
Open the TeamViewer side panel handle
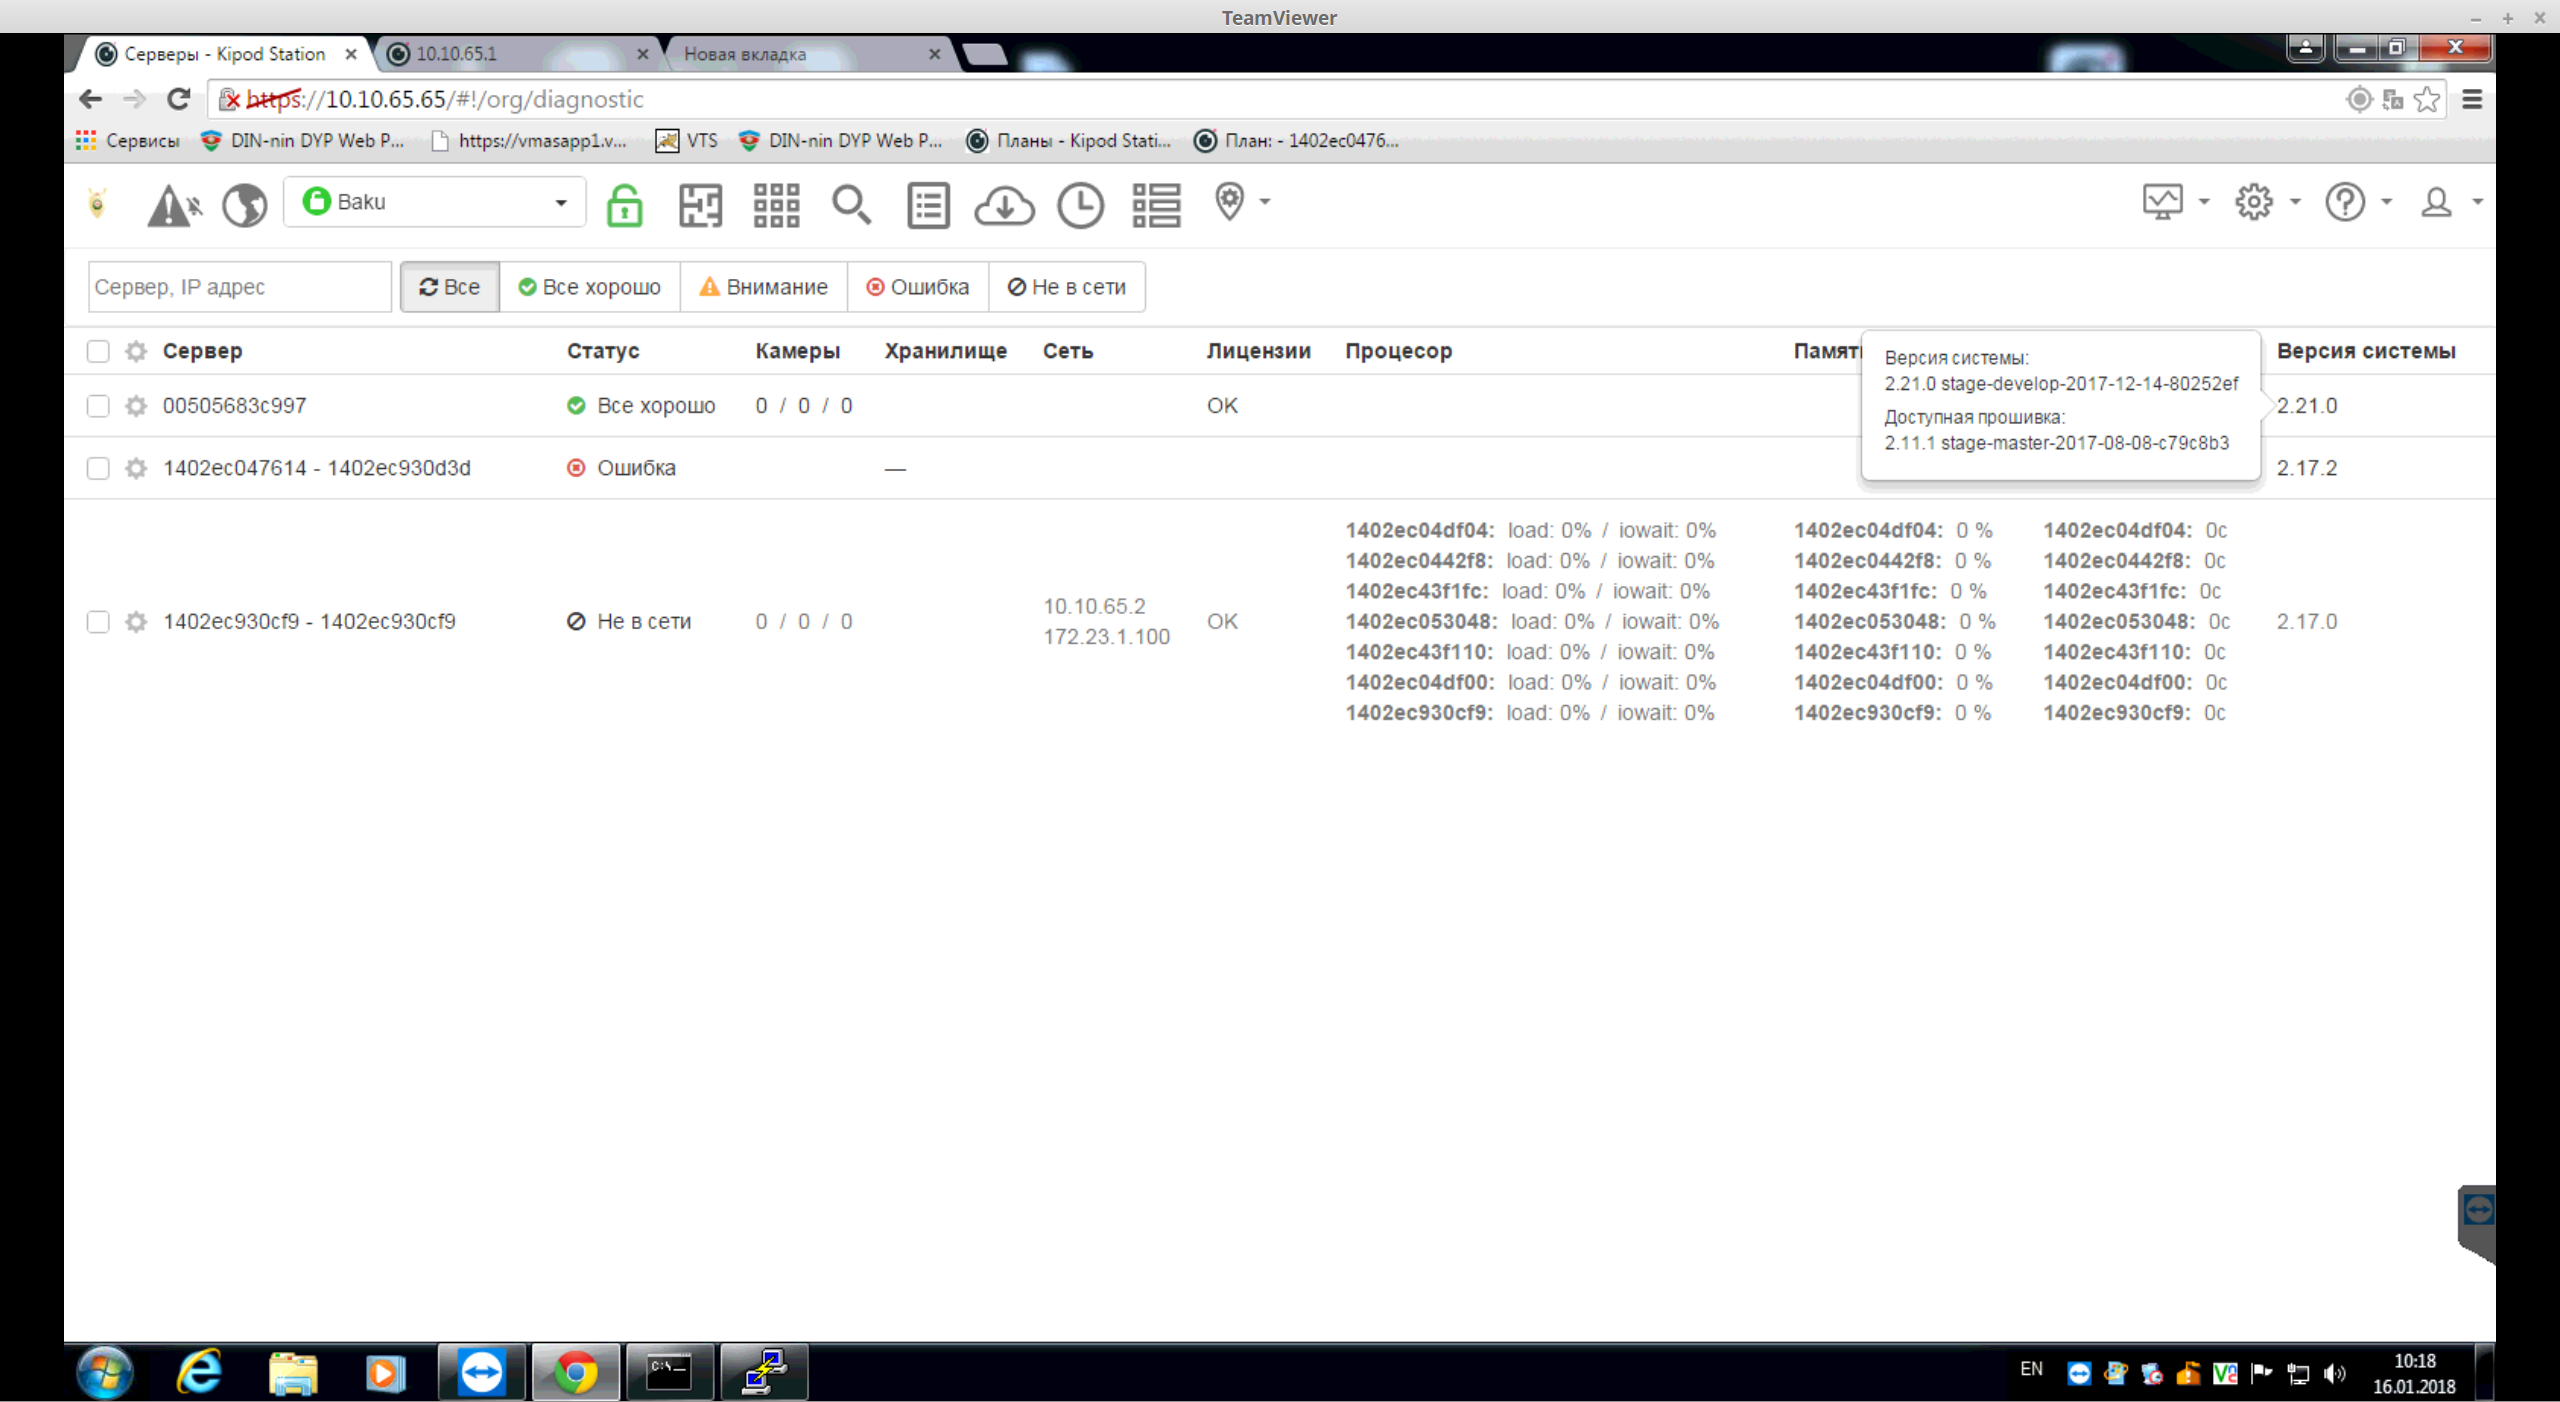(x=2477, y=1224)
